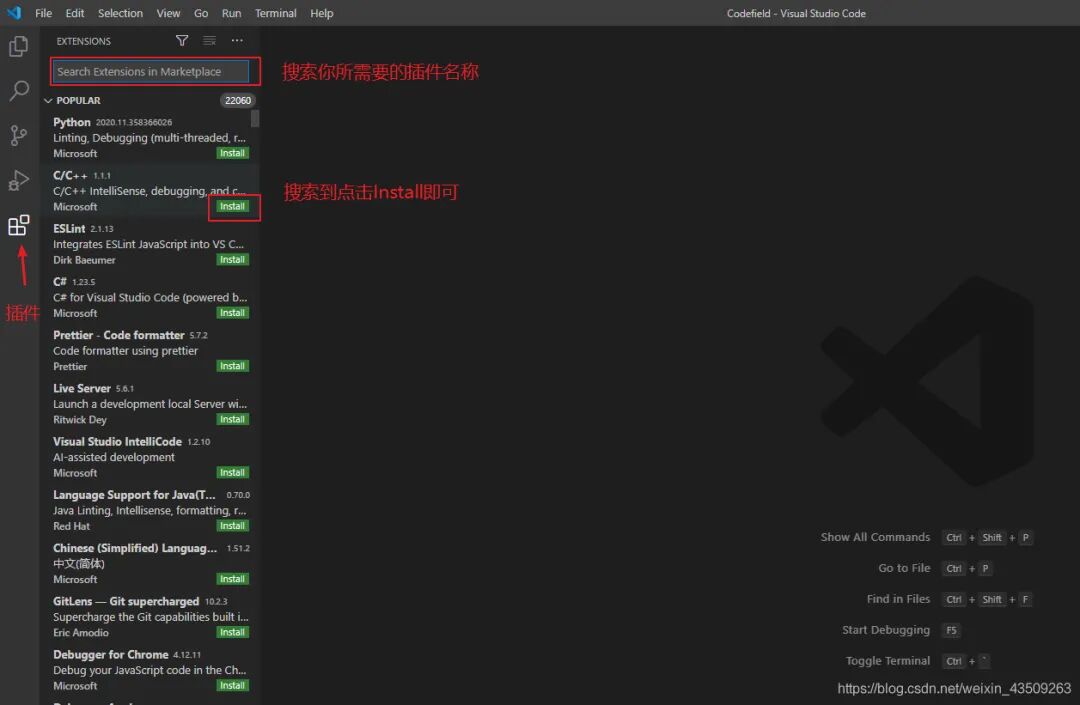Click the AI-assisted development description
Screen dimensions: 1080x705
[114, 457]
